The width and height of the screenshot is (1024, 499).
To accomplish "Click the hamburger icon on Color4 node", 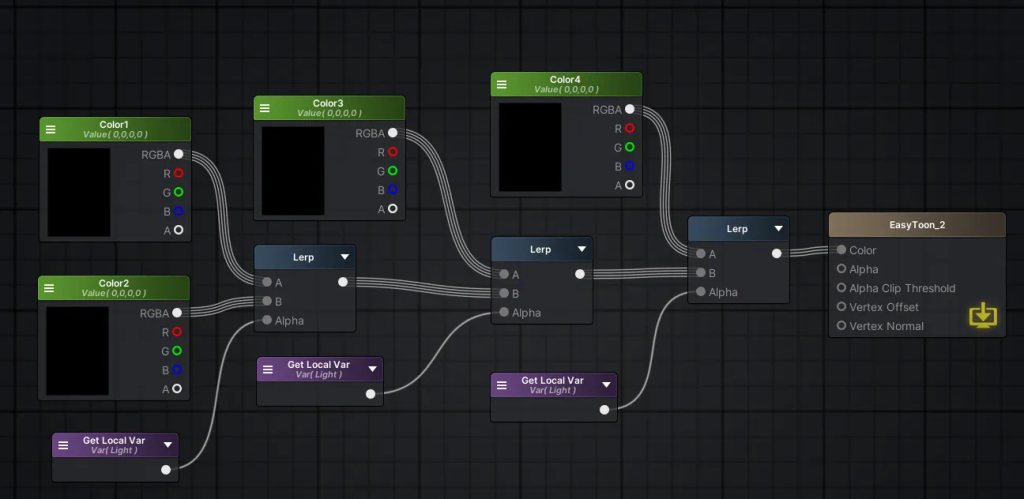I will (502, 85).
